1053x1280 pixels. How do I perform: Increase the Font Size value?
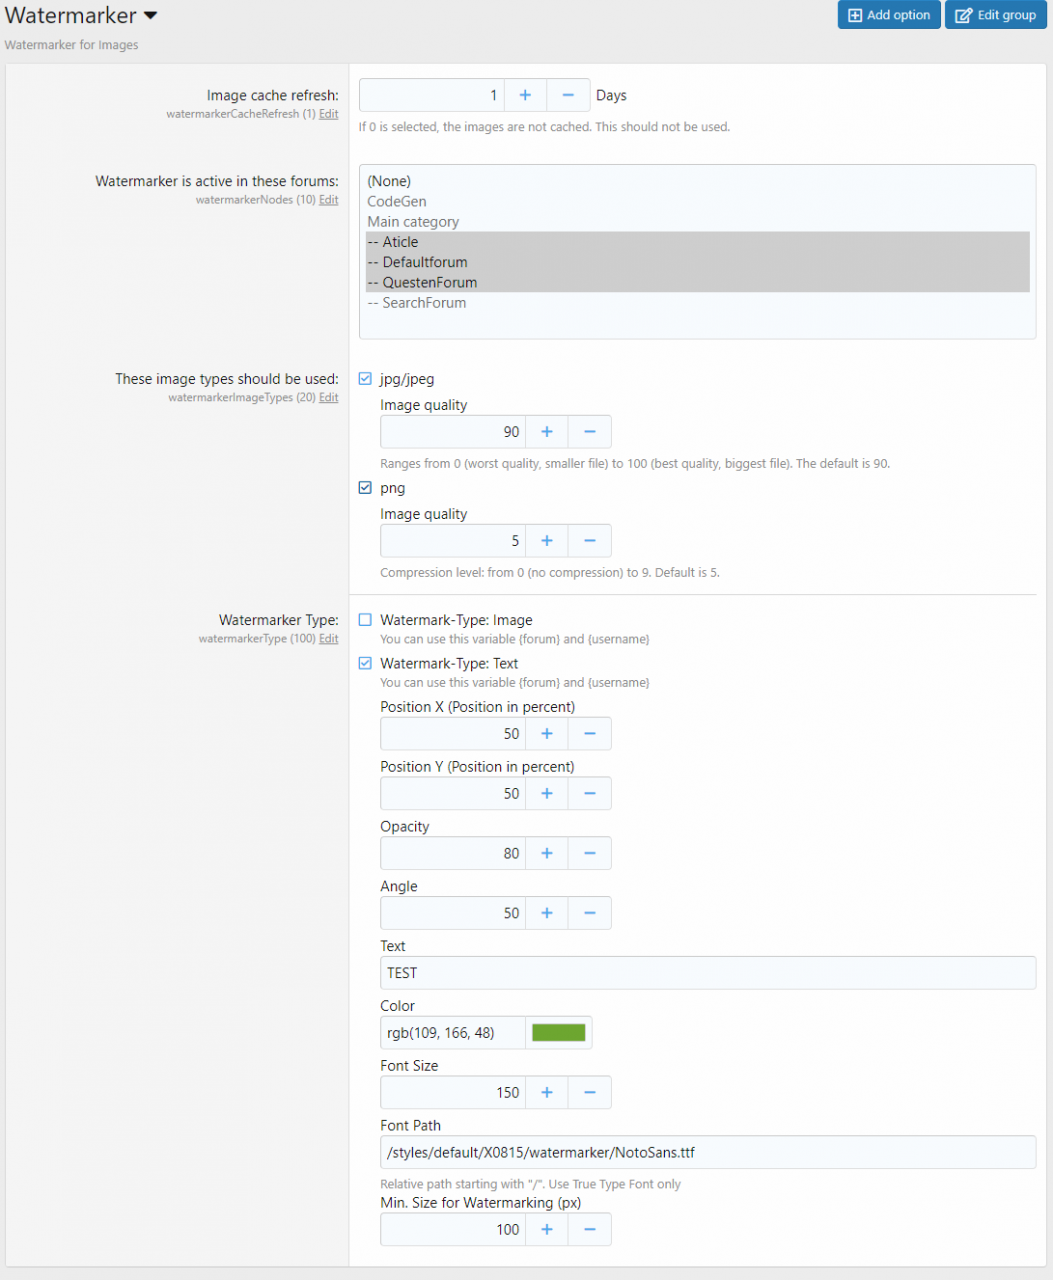coord(547,1093)
